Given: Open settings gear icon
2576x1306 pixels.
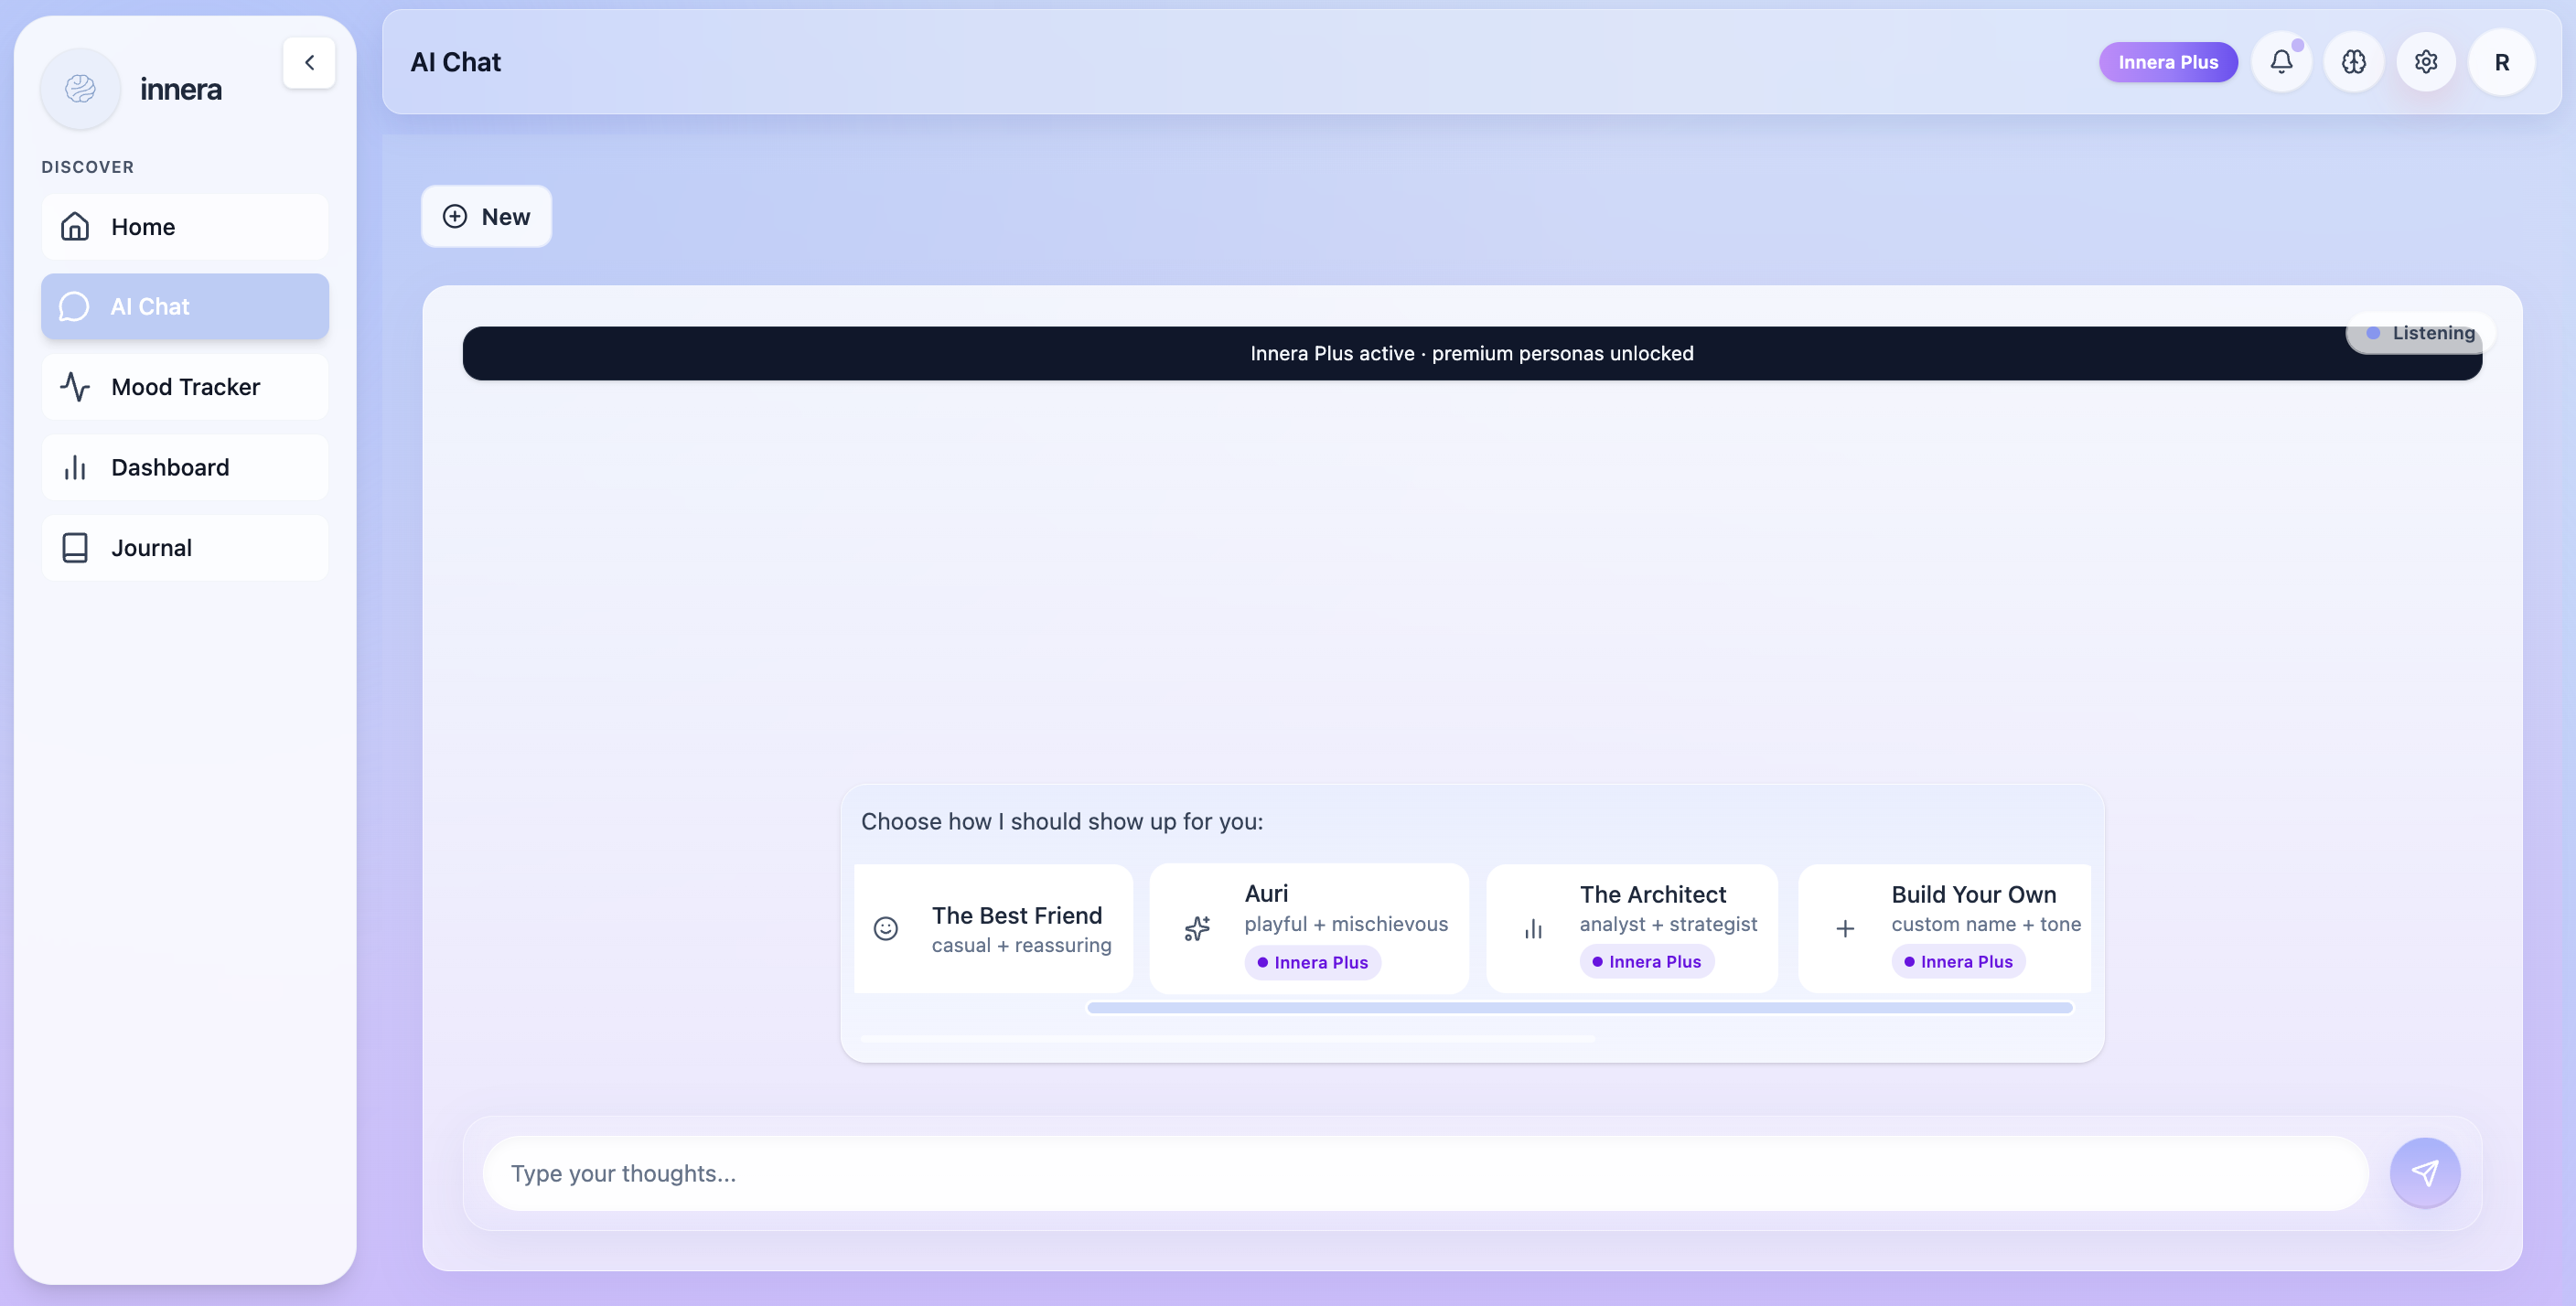Looking at the screenshot, I should pos(2426,62).
